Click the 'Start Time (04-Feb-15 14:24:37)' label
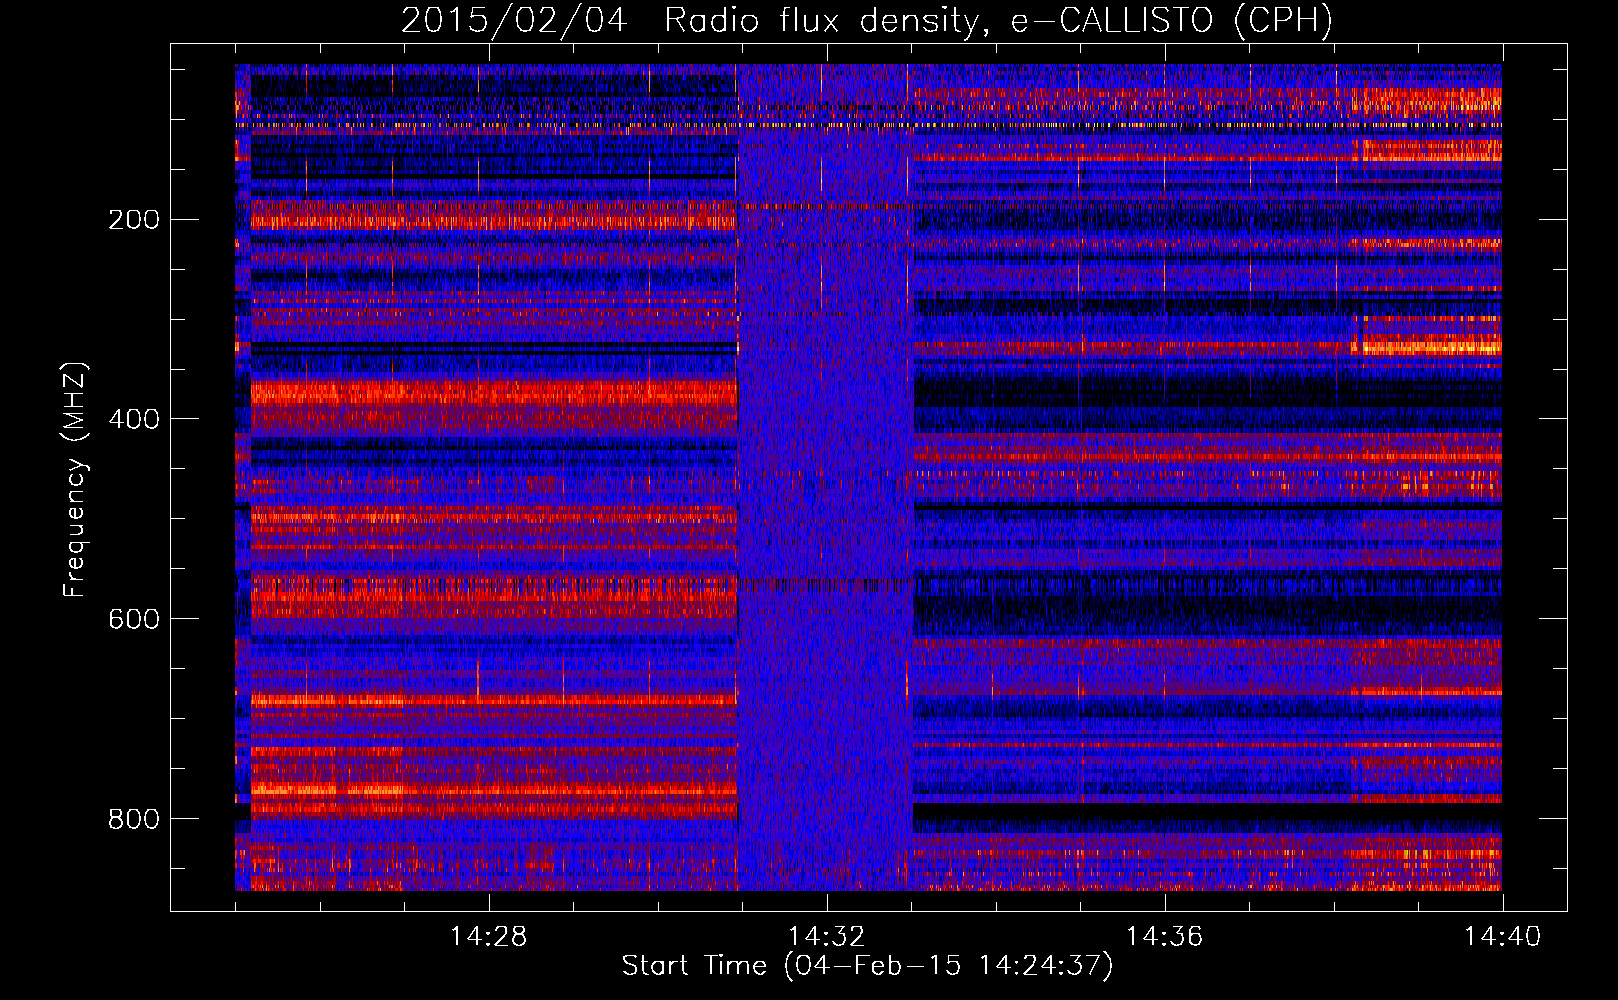The image size is (1618, 1000). point(867,966)
